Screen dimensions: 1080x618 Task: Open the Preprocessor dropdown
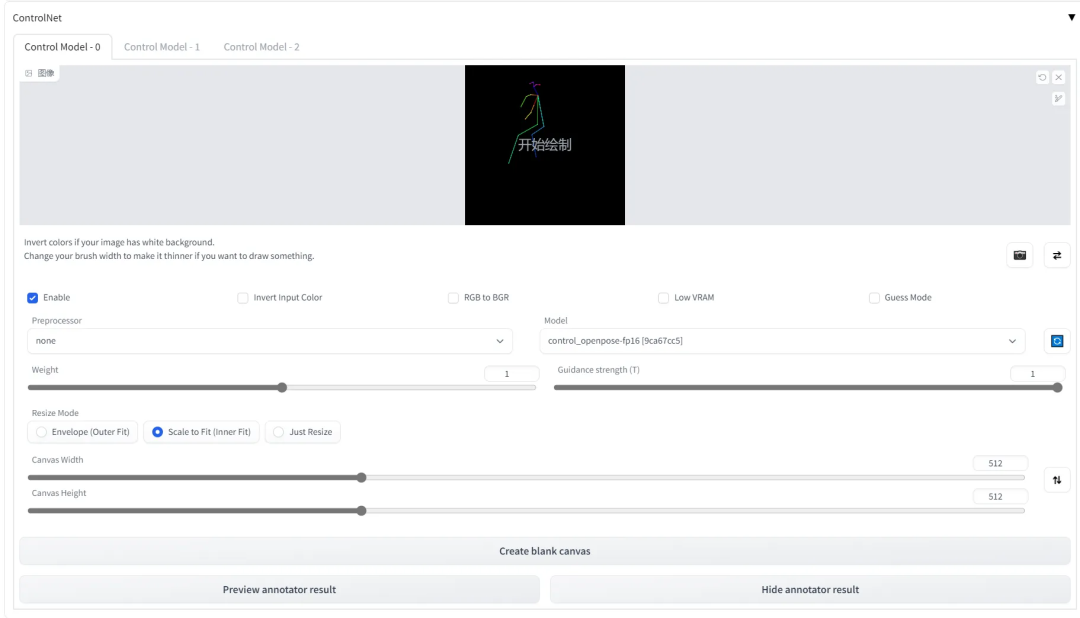(x=269, y=341)
